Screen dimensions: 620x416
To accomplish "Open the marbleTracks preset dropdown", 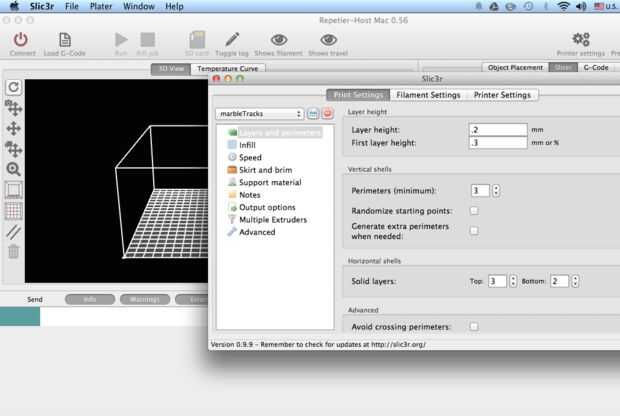I will click(x=260, y=113).
